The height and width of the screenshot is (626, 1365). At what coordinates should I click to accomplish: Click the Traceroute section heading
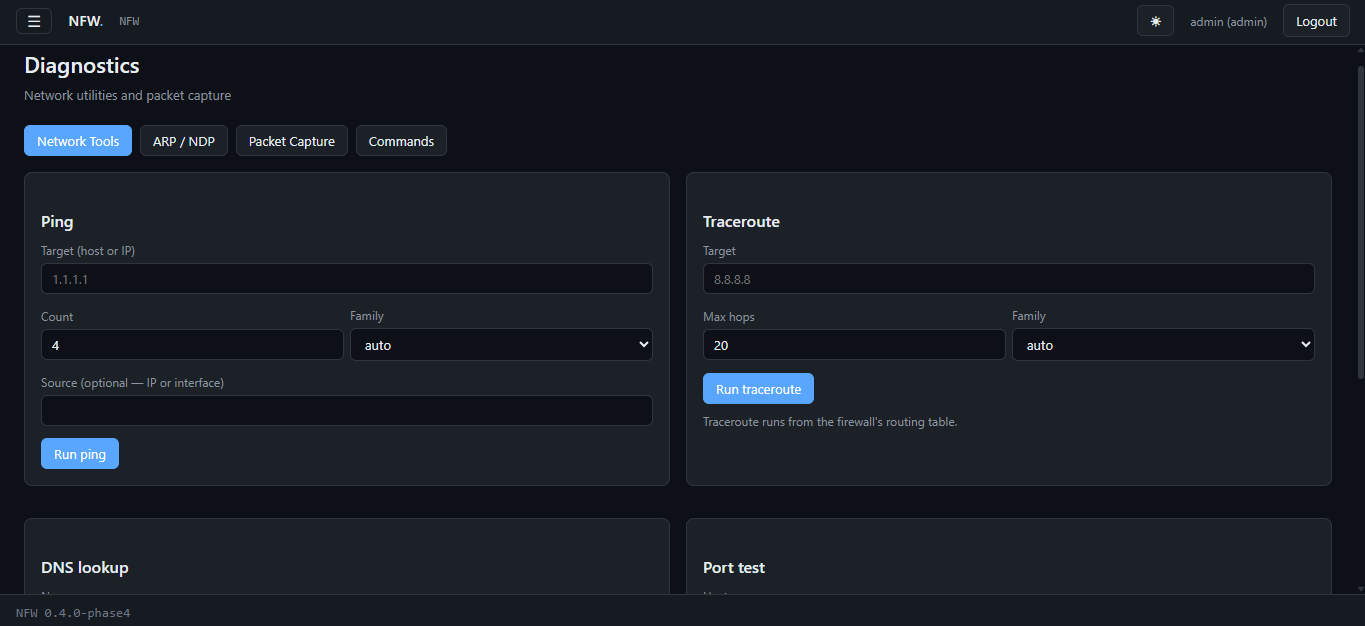(741, 222)
